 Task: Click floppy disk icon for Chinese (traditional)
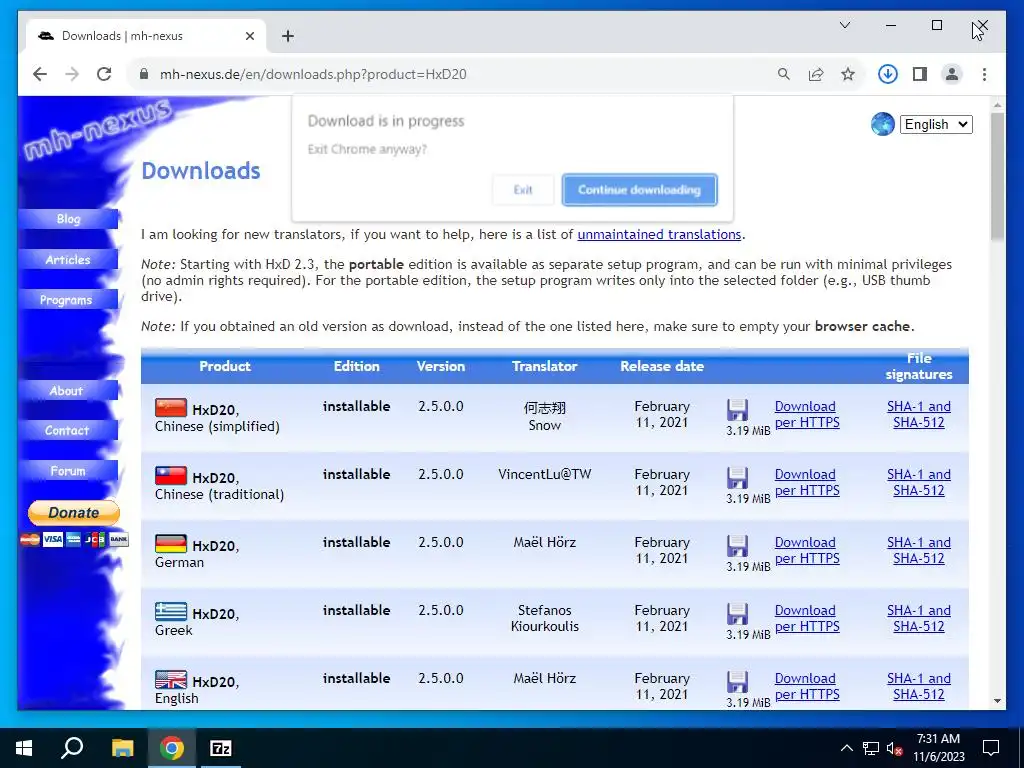tap(737, 478)
